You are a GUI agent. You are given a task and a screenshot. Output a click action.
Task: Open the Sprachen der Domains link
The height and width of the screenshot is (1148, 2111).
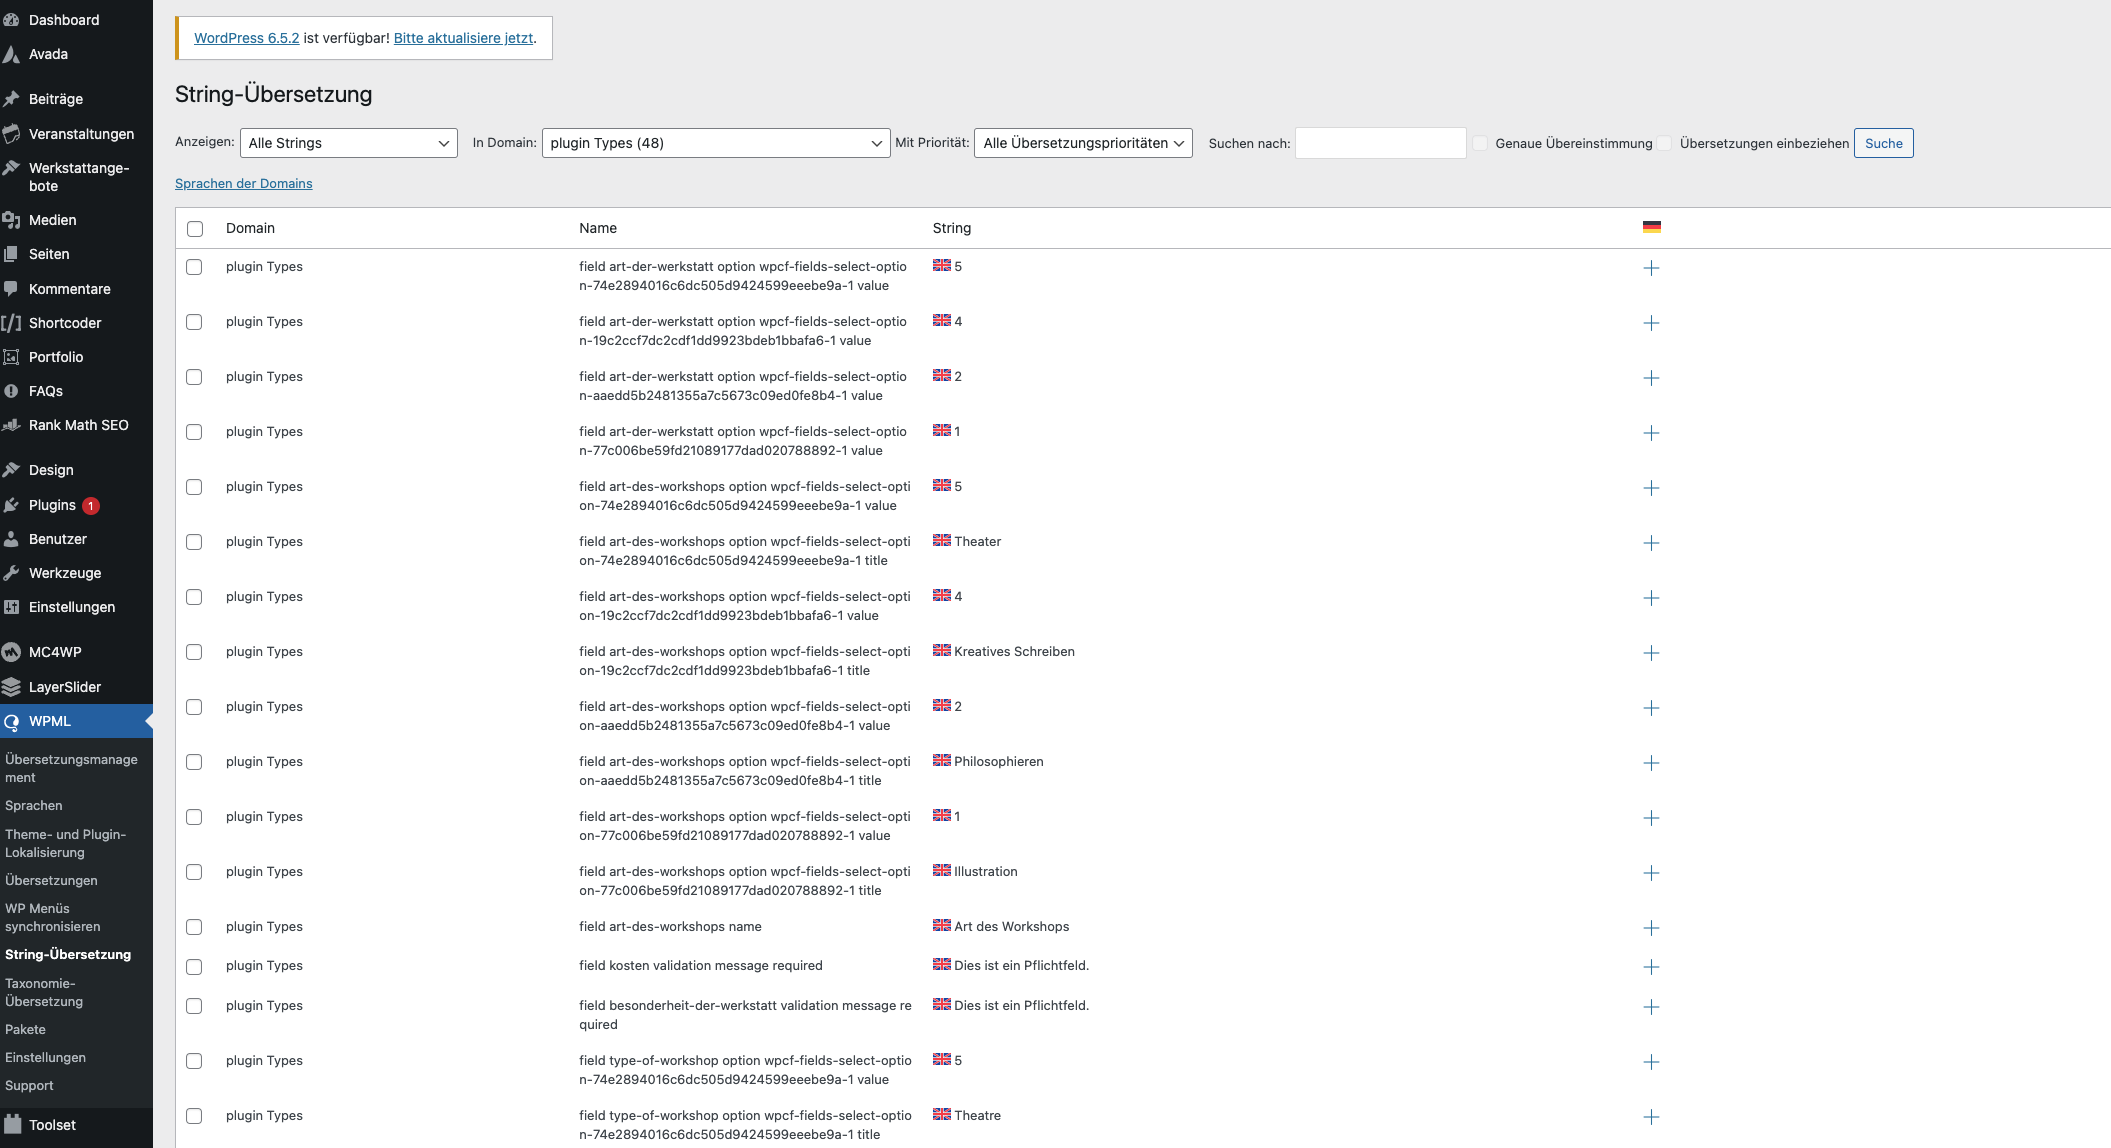(244, 183)
